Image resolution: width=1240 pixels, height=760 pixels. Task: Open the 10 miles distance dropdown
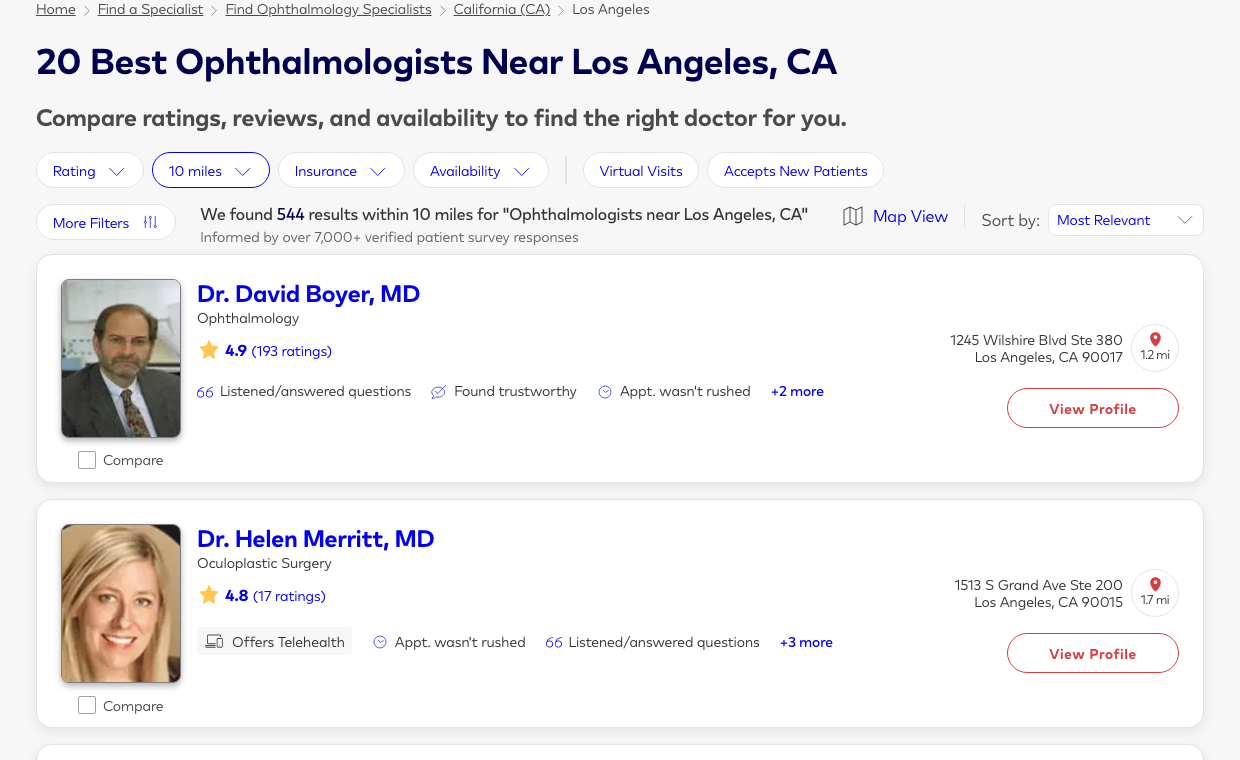coord(211,171)
